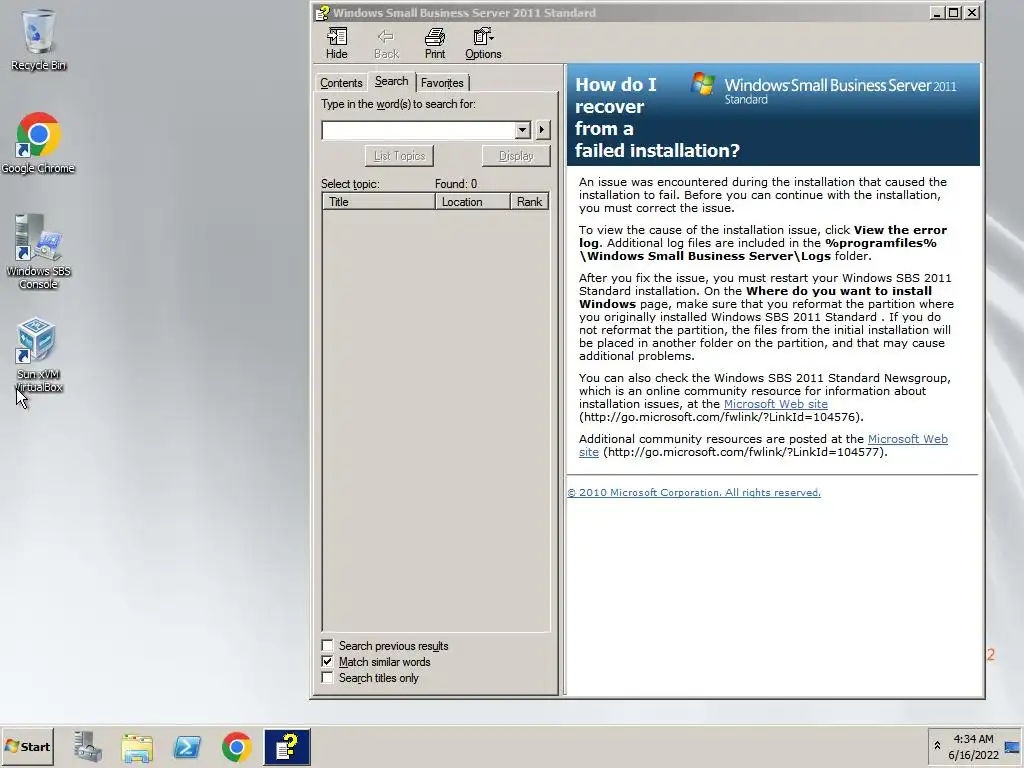The height and width of the screenshot is (768, 1024).
Task: Switch to the Favorites tab
Action: (442, 83)
